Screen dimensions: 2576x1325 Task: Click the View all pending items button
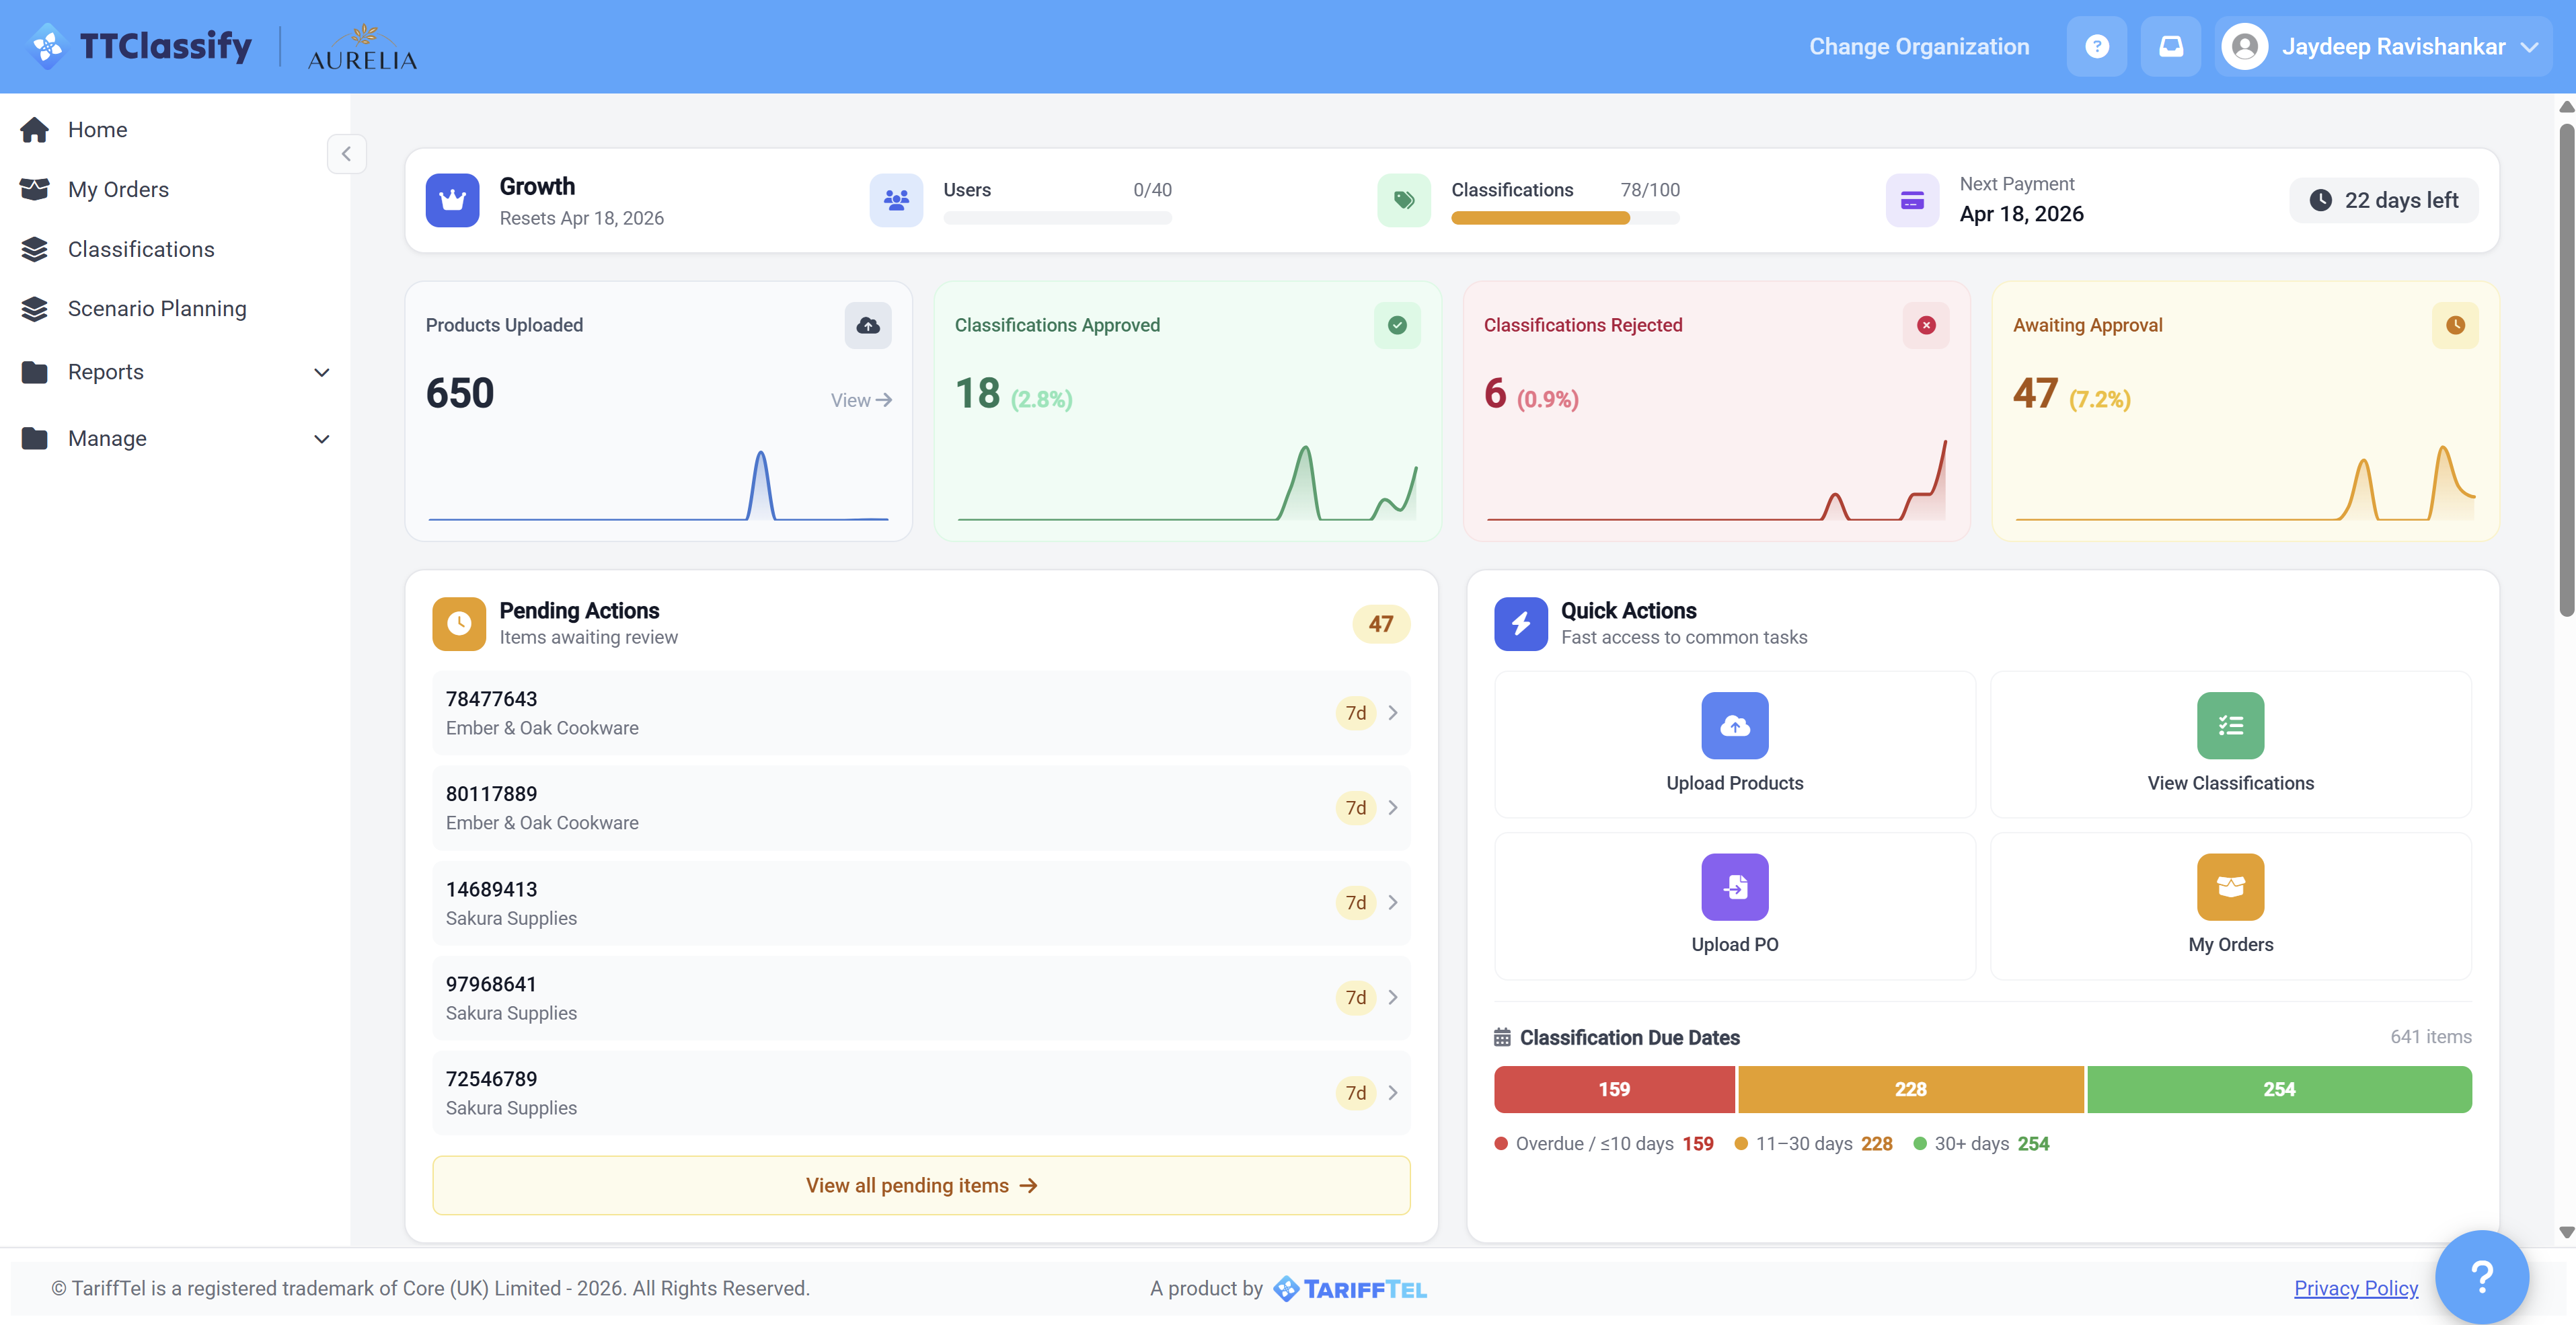920,1185
